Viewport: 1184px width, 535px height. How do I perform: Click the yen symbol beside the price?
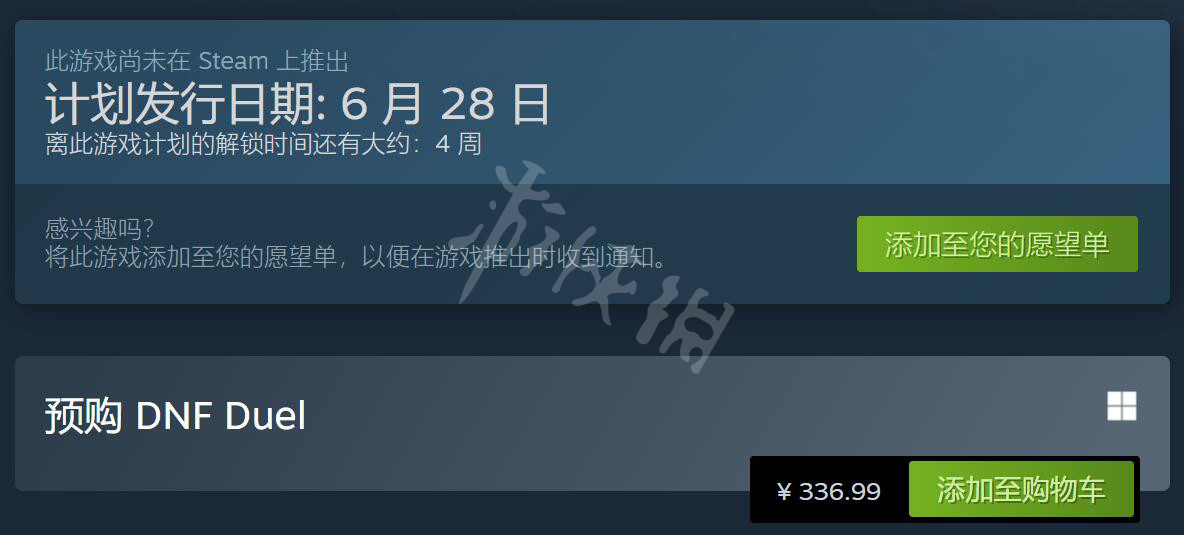[783, 492]
